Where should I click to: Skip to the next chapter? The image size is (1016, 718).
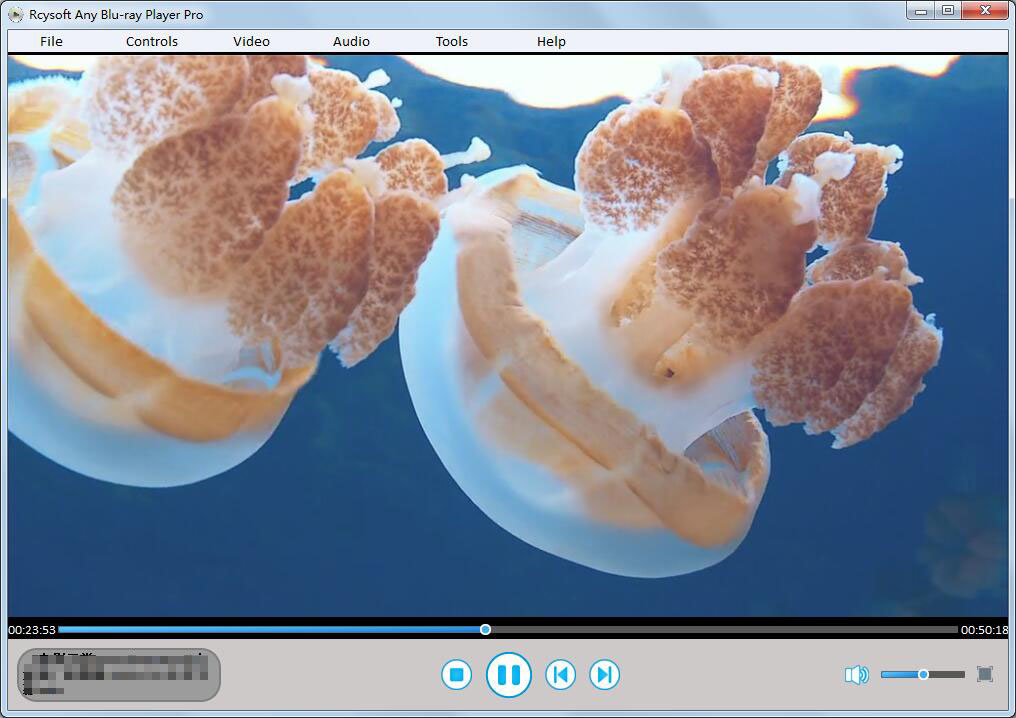604,675
